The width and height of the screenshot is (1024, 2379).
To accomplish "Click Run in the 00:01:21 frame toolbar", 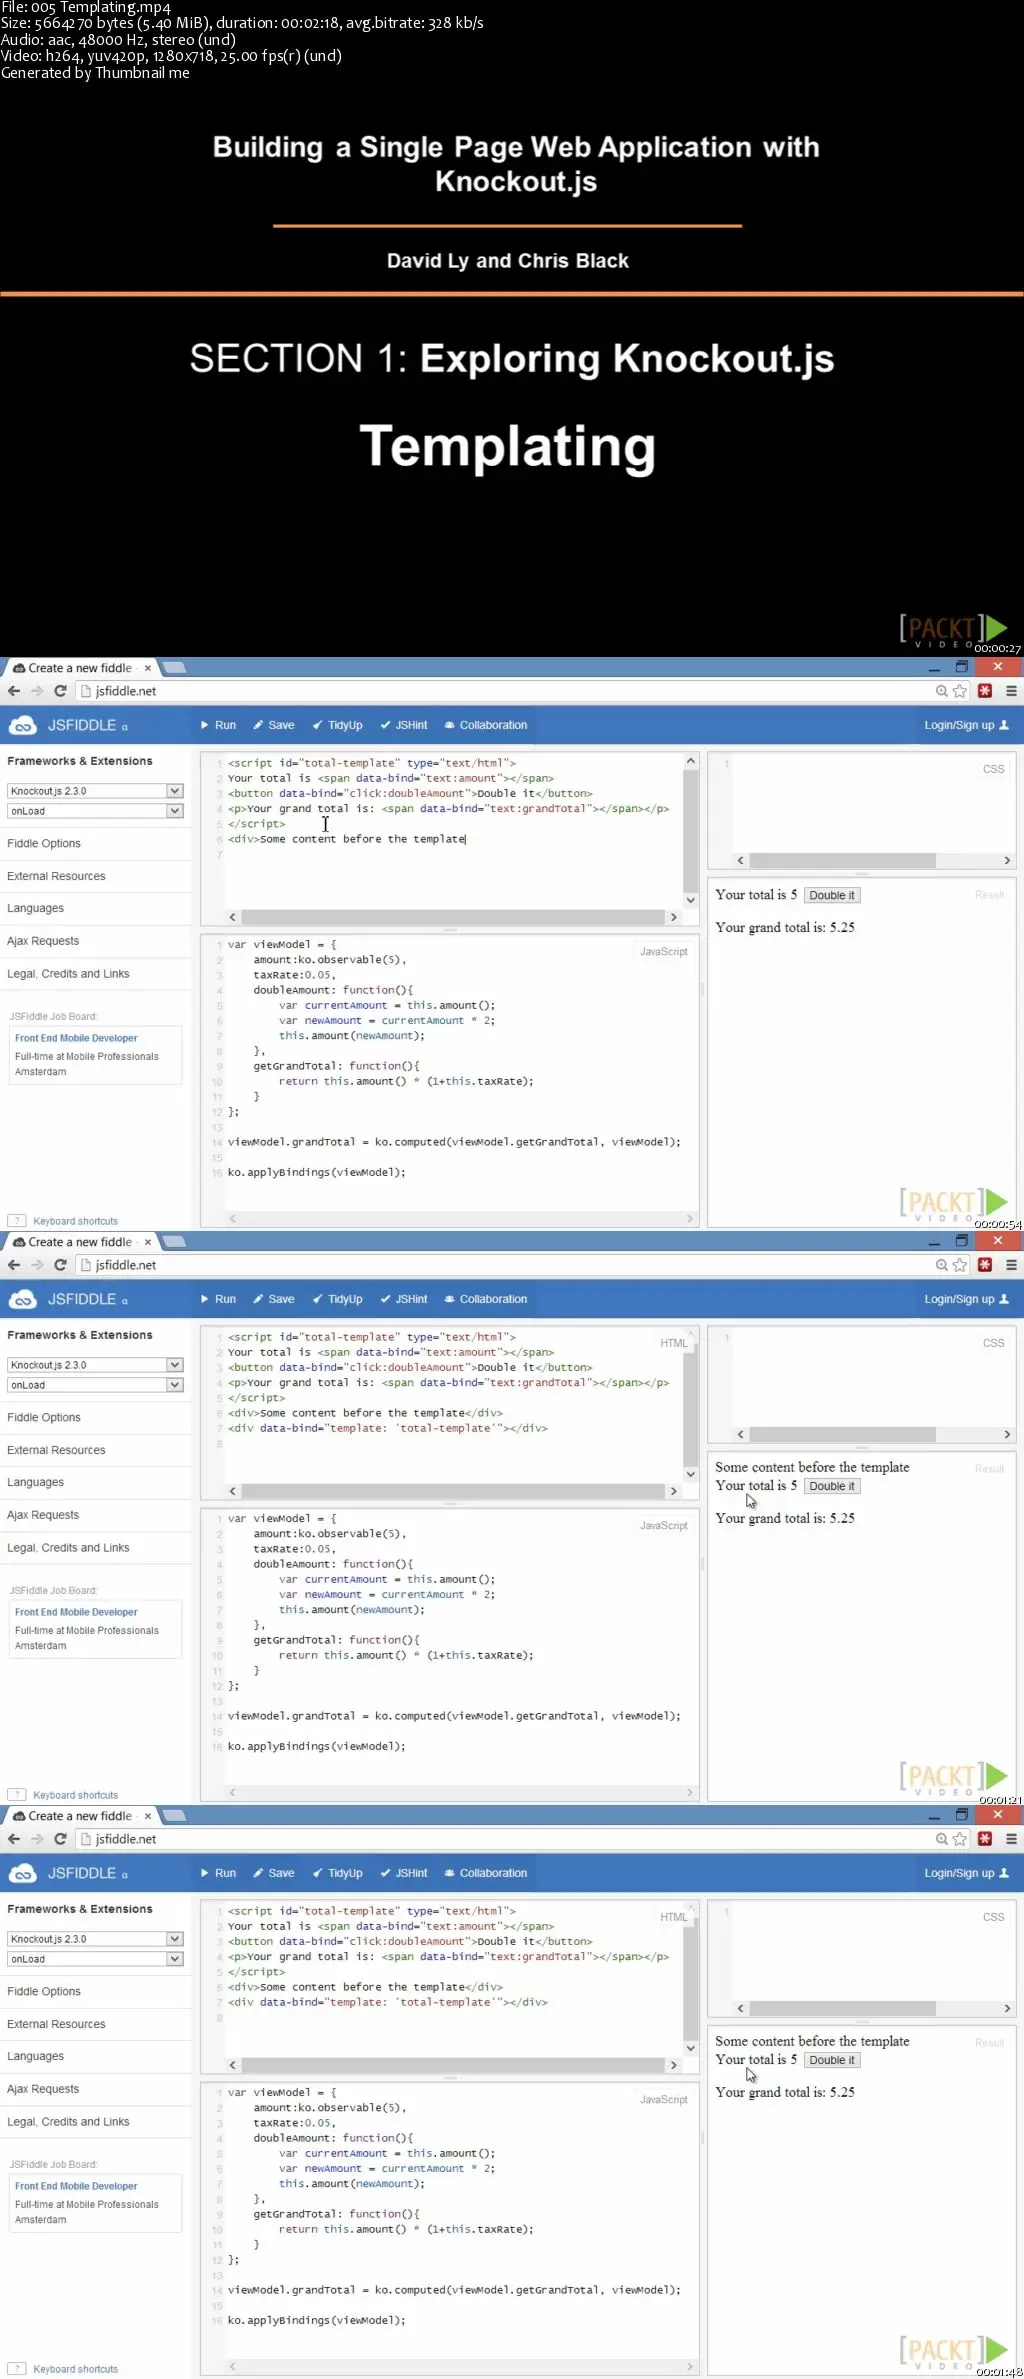I will 218,1299.
